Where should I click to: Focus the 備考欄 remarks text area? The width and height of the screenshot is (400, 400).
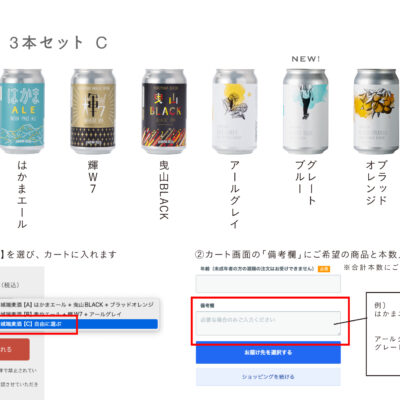[x=268, y=323]
